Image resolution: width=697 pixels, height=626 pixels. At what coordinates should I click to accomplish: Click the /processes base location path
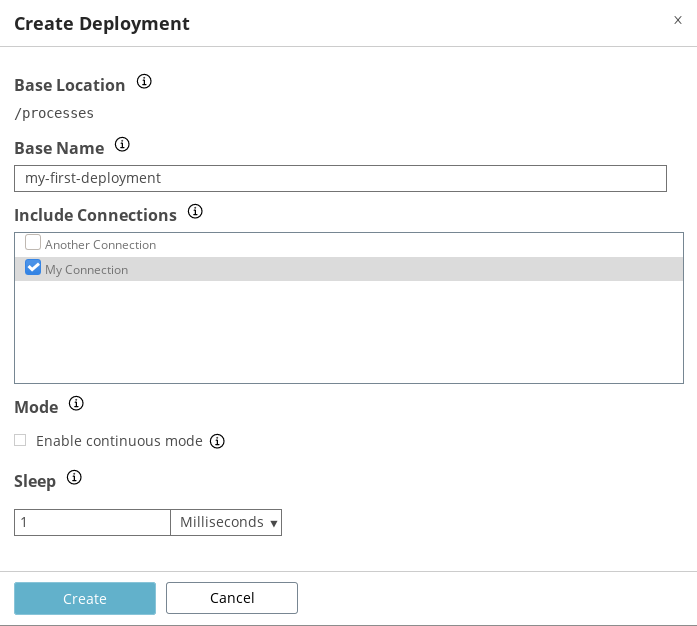click(x=54, y=113)
